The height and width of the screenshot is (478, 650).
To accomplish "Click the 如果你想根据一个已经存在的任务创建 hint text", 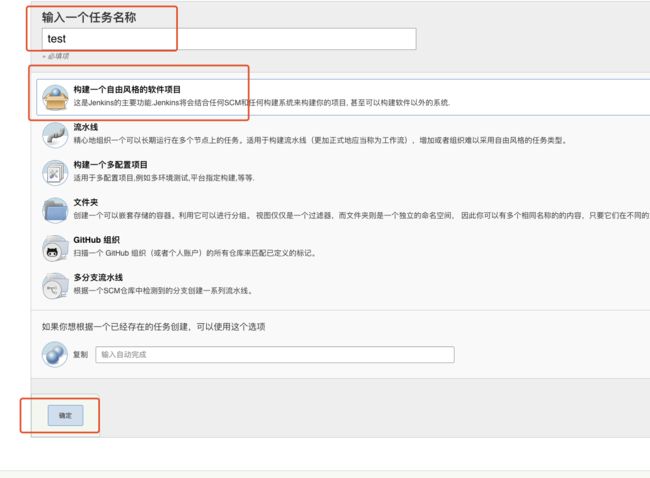I will pyautogui.click(x=153, y=327).
